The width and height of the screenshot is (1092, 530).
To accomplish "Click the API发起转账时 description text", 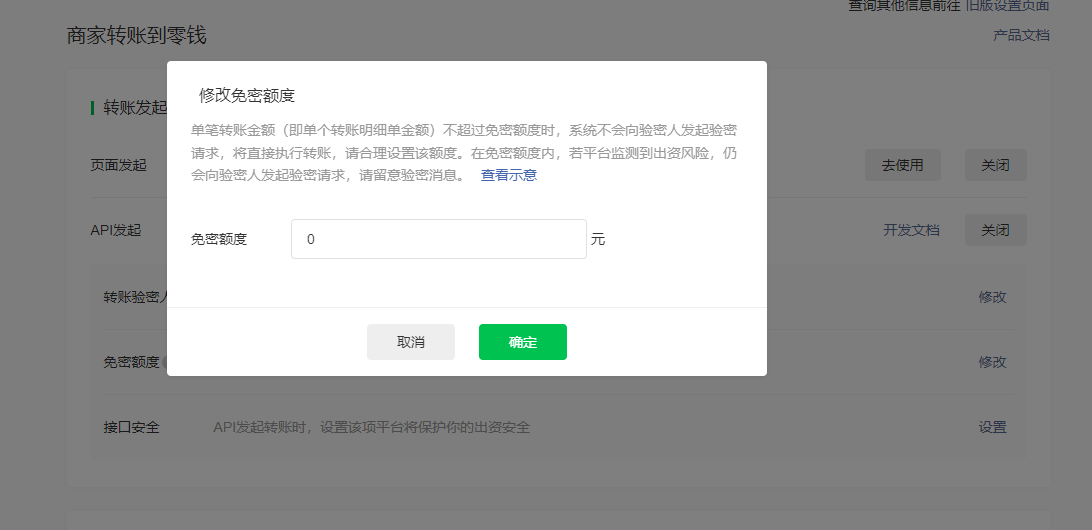I will pos(371,428).
